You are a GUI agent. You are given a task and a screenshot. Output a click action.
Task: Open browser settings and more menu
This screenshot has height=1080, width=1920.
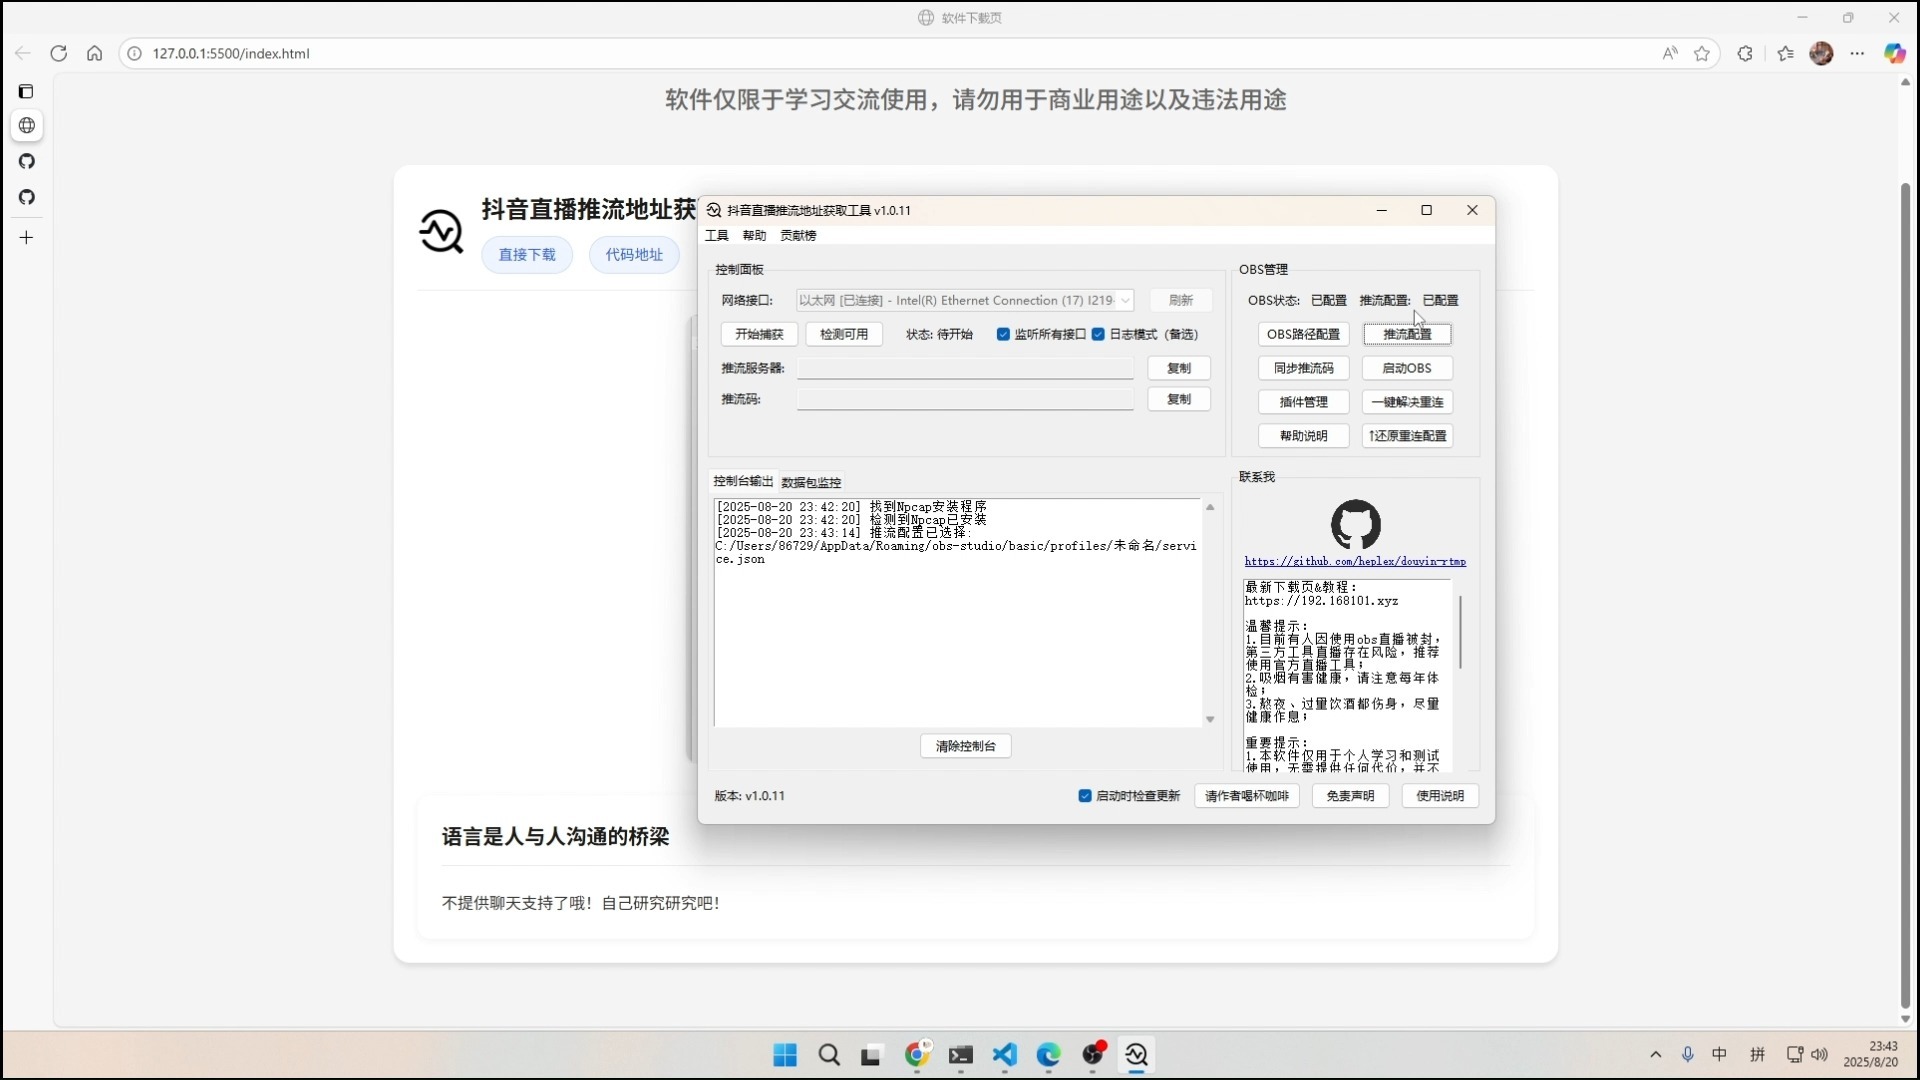[1857, 53]
